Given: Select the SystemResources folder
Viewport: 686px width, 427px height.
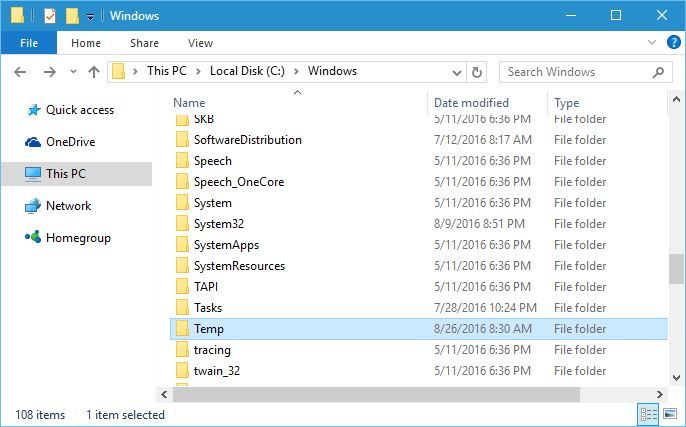Looking at the screenshot, I should pos(419,266).
